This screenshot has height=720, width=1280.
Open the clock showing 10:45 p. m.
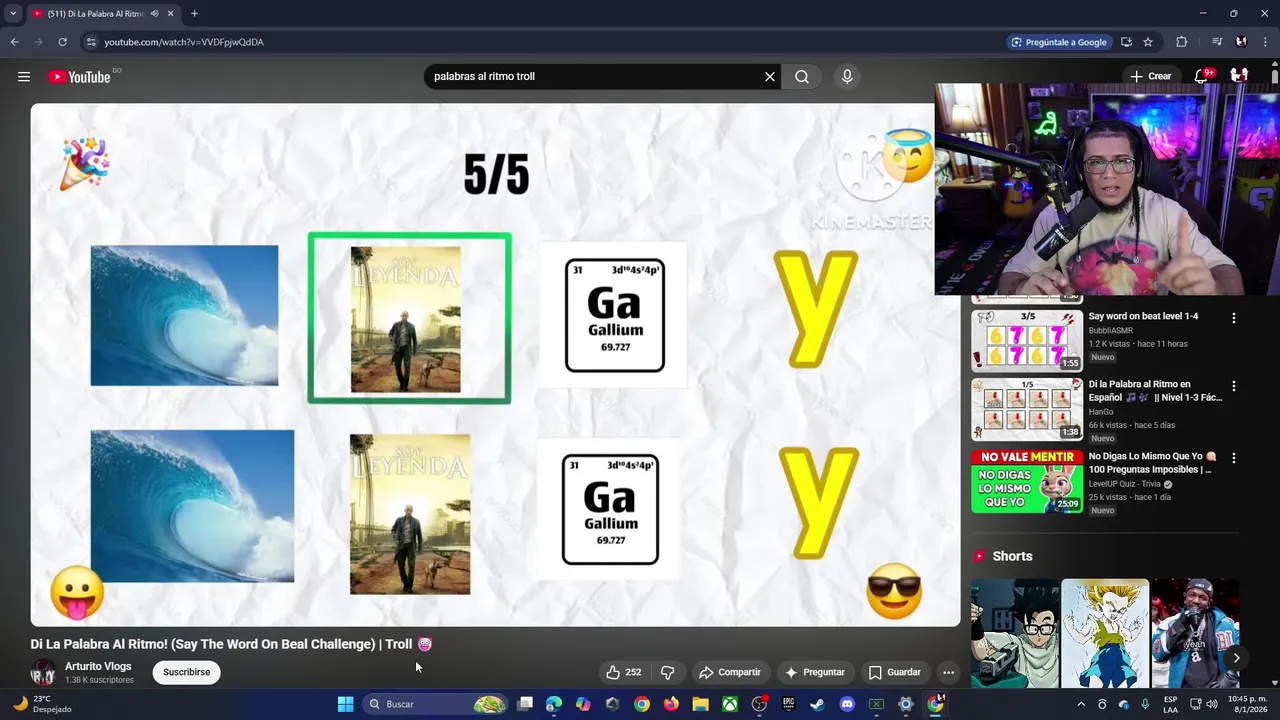pos(1246,704)
